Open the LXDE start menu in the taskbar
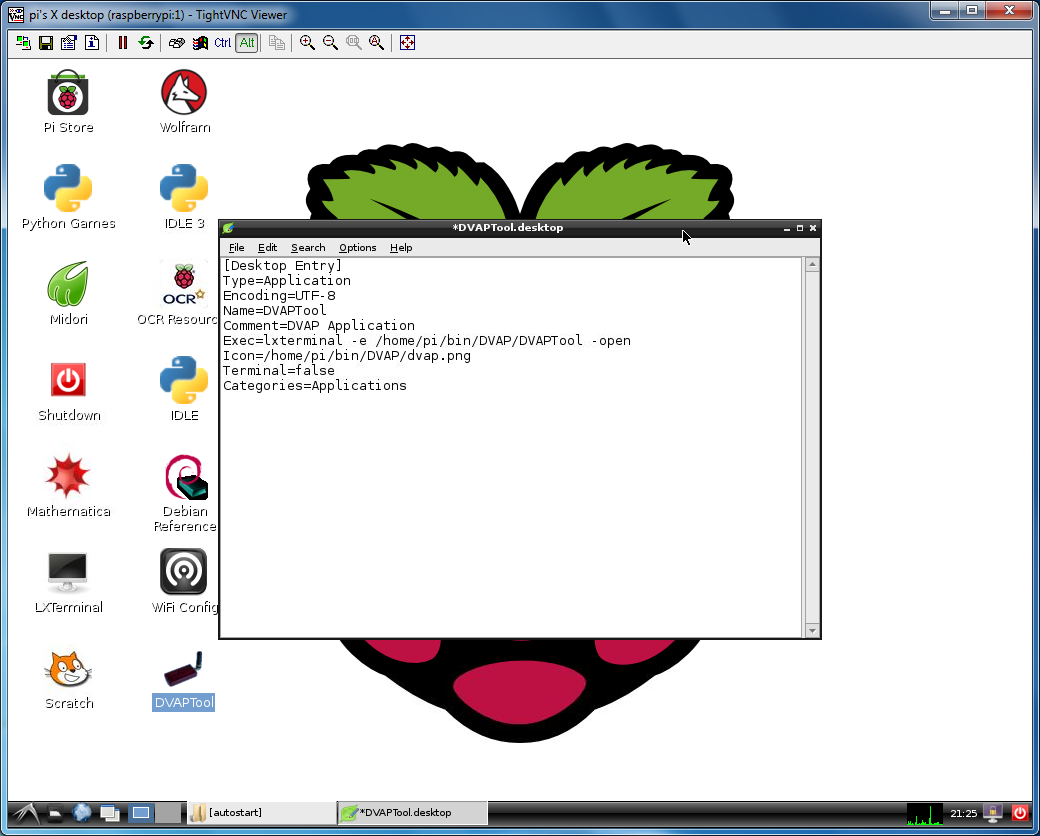Image resolution: width=1040 pixels, height=836 pixels. (25, 813)
